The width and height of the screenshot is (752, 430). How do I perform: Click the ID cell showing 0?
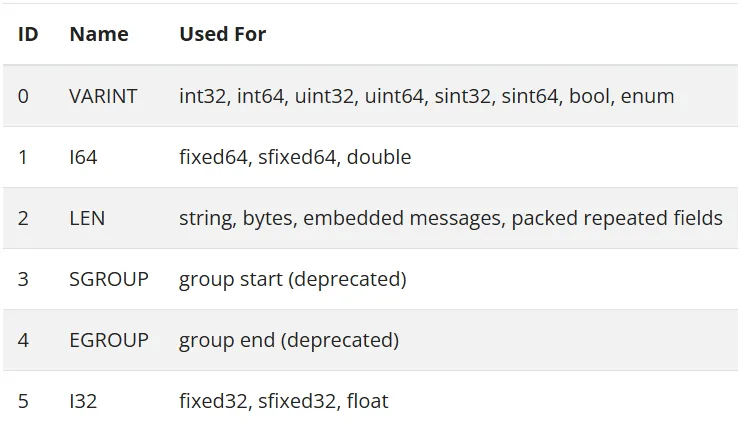coord(23,96)
